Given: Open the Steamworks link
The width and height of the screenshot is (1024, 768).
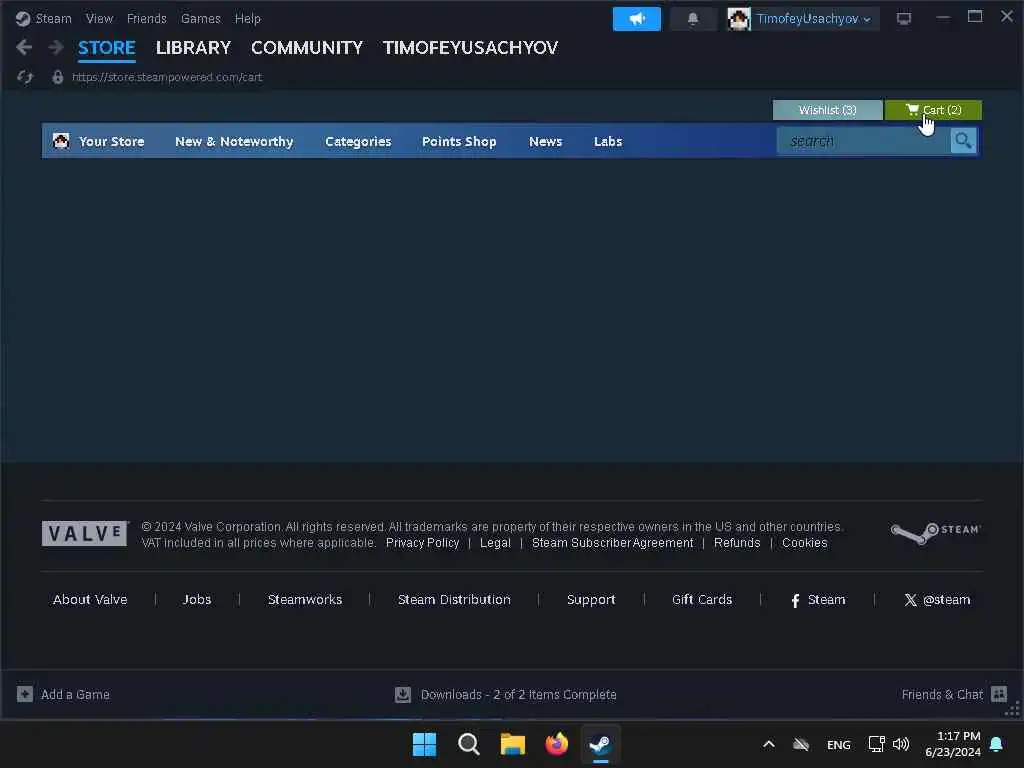Looking at the screenshot, I should coord(305,600).
